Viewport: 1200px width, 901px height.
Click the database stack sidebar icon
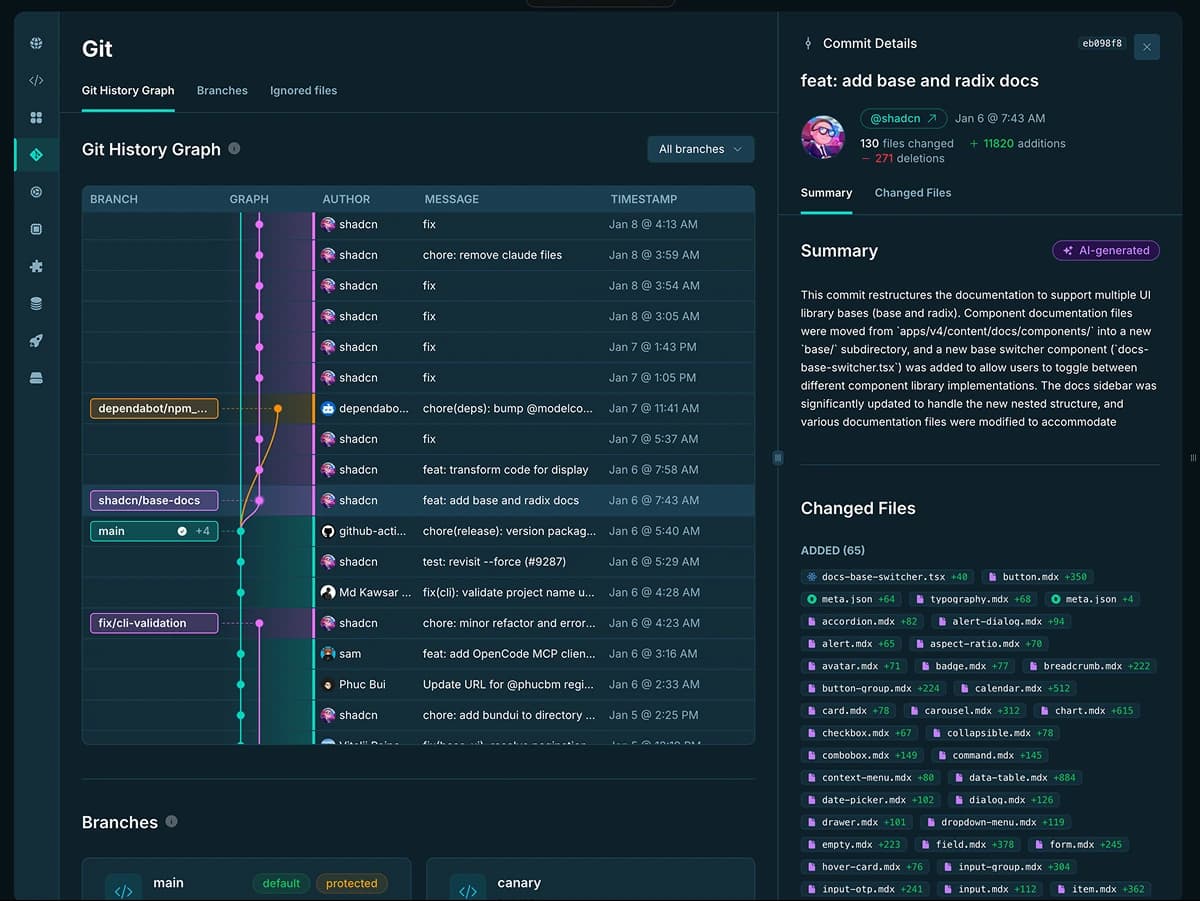click(36, 303)
